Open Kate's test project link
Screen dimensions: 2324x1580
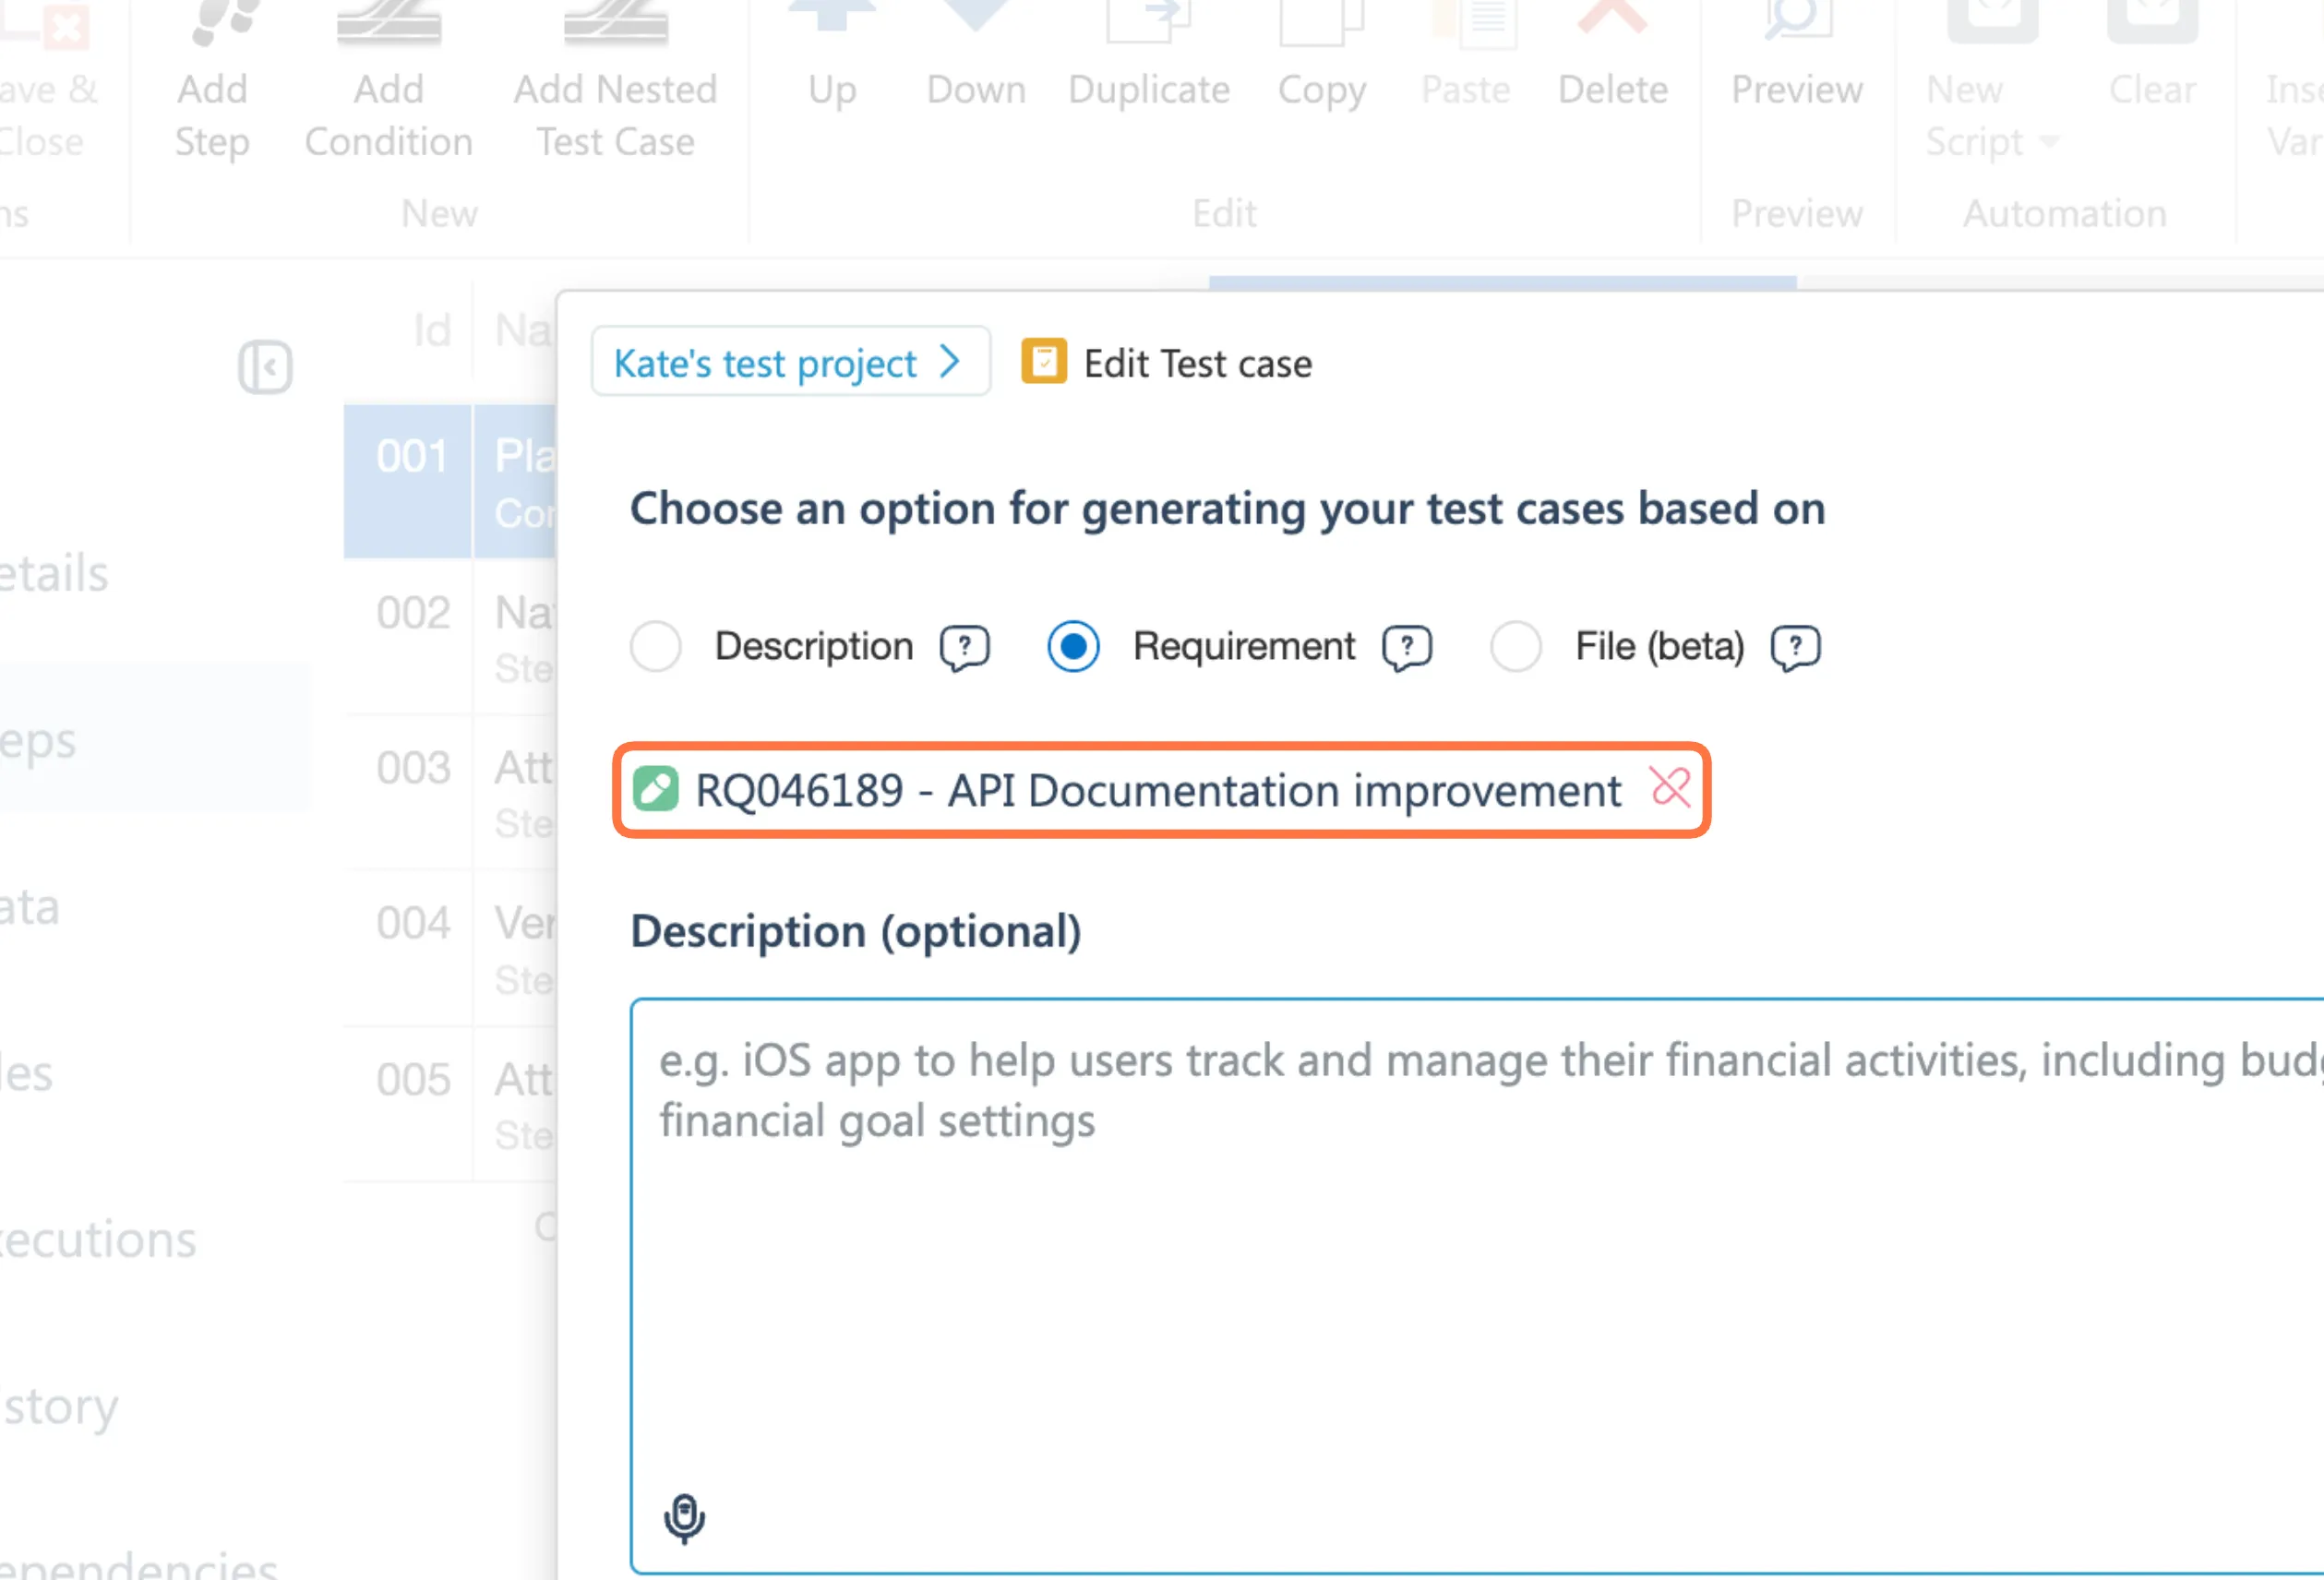click(765, 363)
